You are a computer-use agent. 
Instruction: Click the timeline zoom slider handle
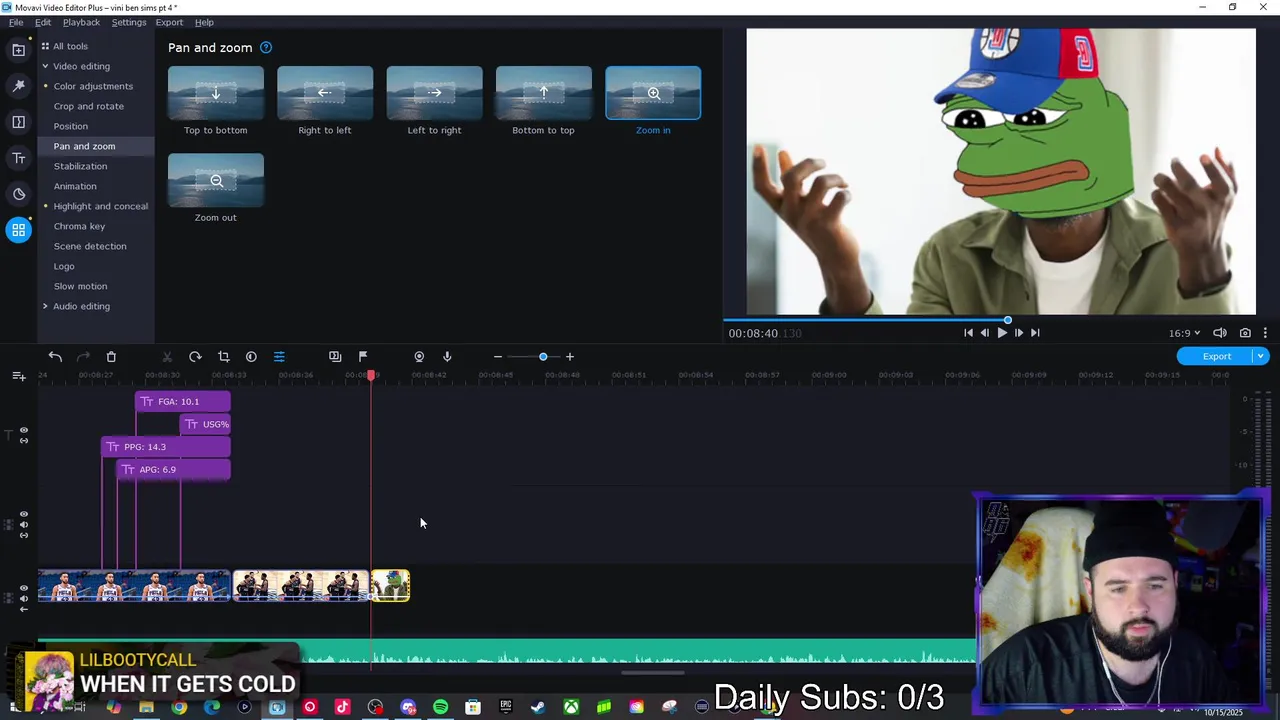tap(543, 357)
